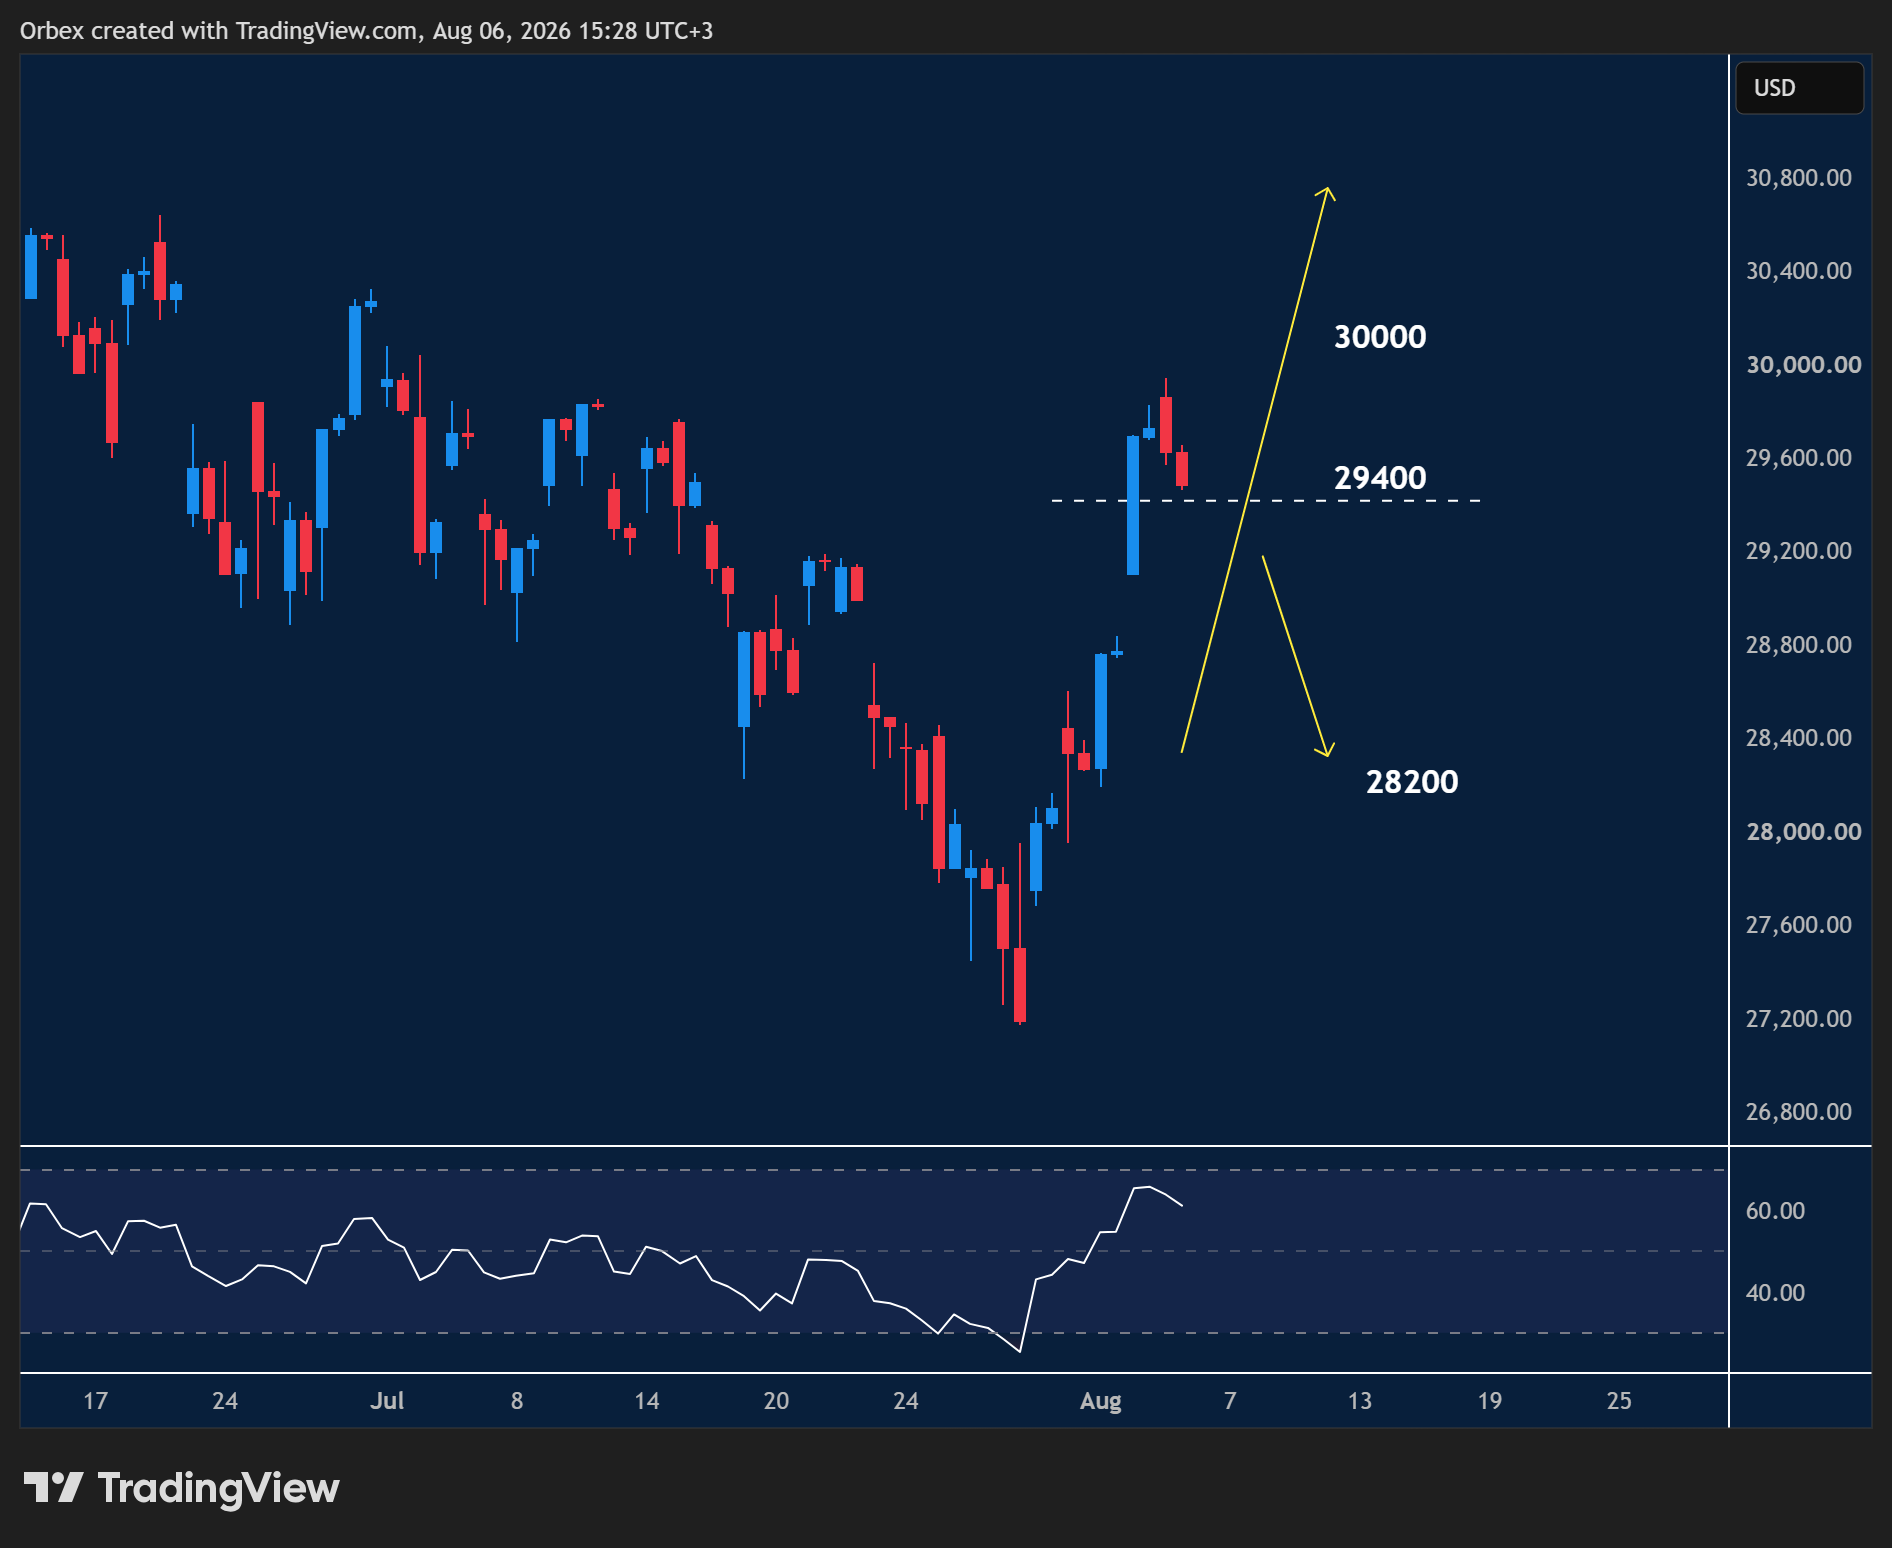Click the 30,800.00 price axis label
1892x1548 pixels.
tap(1798, 178)
